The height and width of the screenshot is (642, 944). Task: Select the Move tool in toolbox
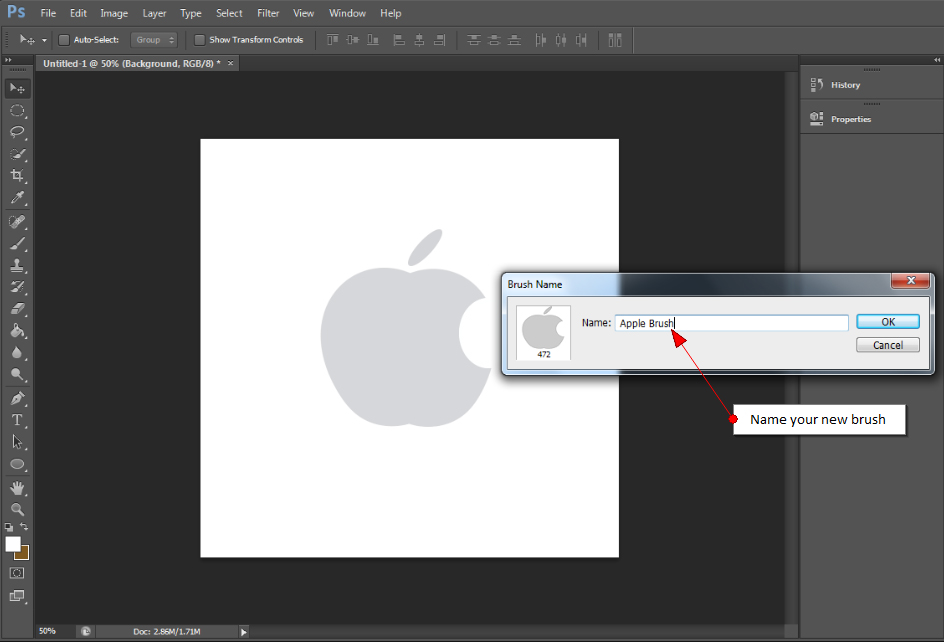pyautogui.click(x=17, y=89)
